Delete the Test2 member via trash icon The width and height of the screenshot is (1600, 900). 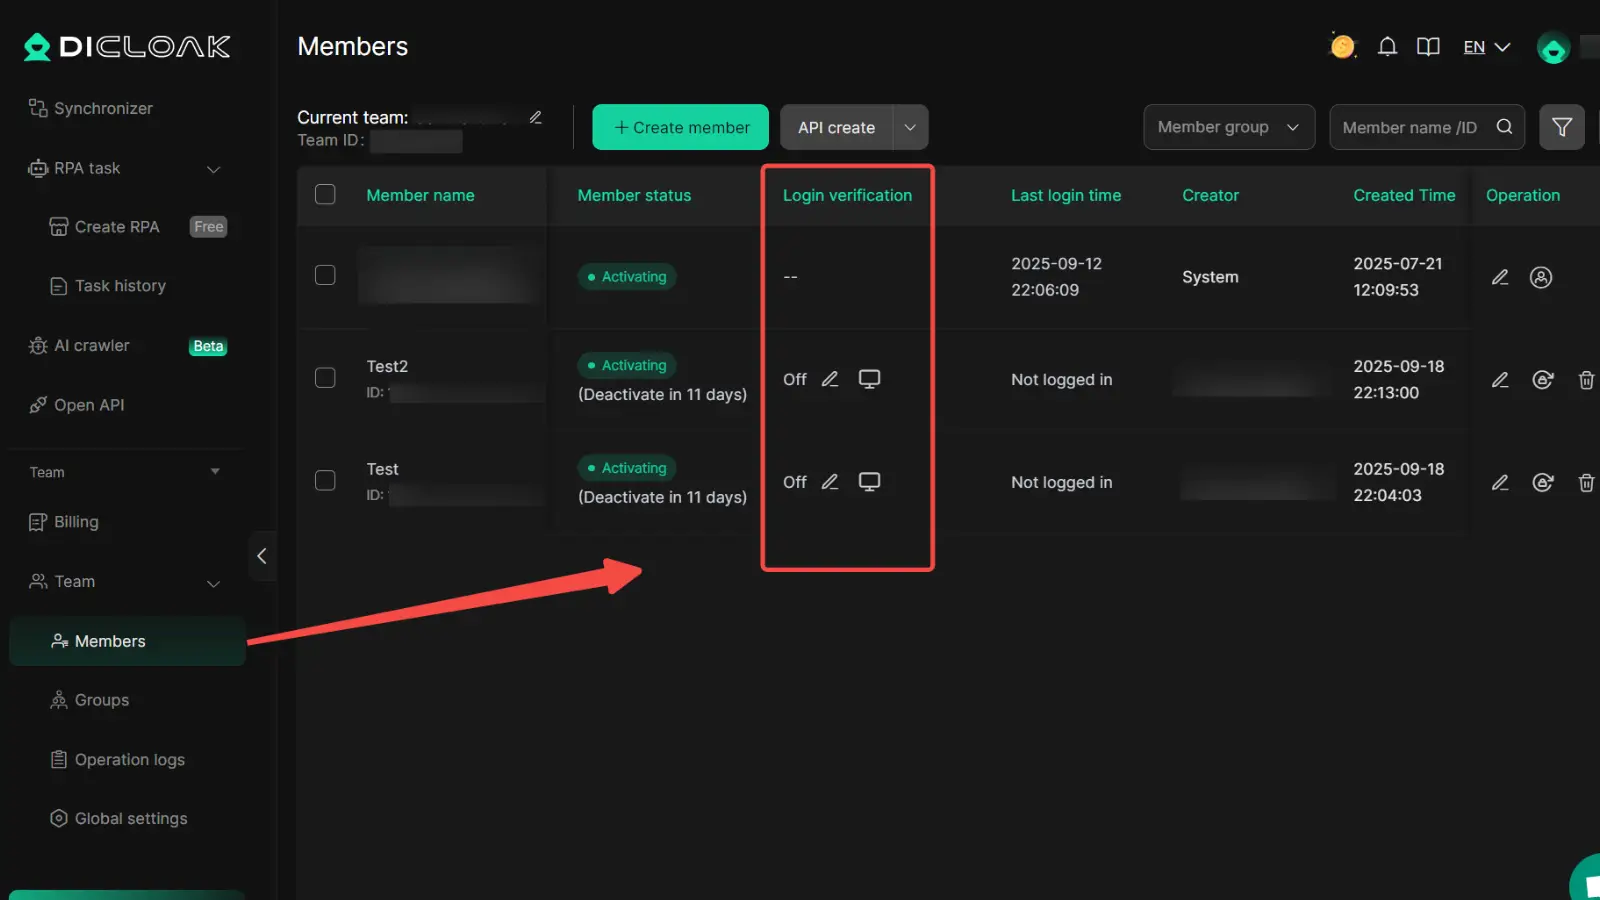(1586, 380)
